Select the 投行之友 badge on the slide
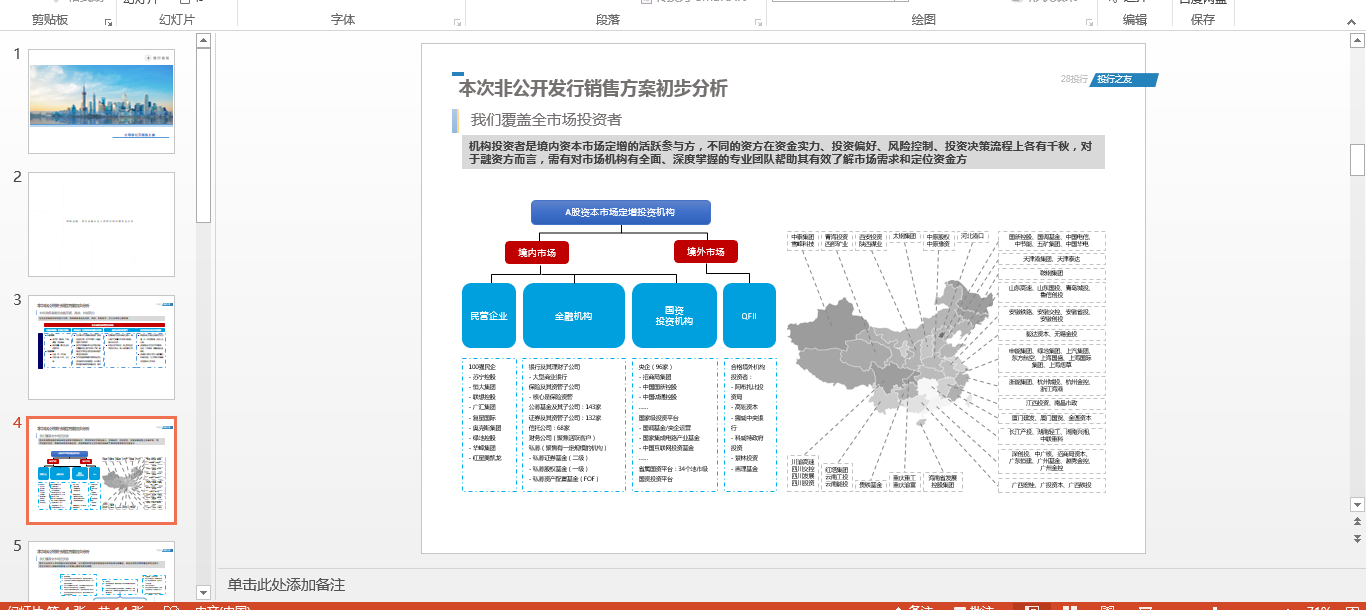 pyautogui.click(x=1123, y=79)
